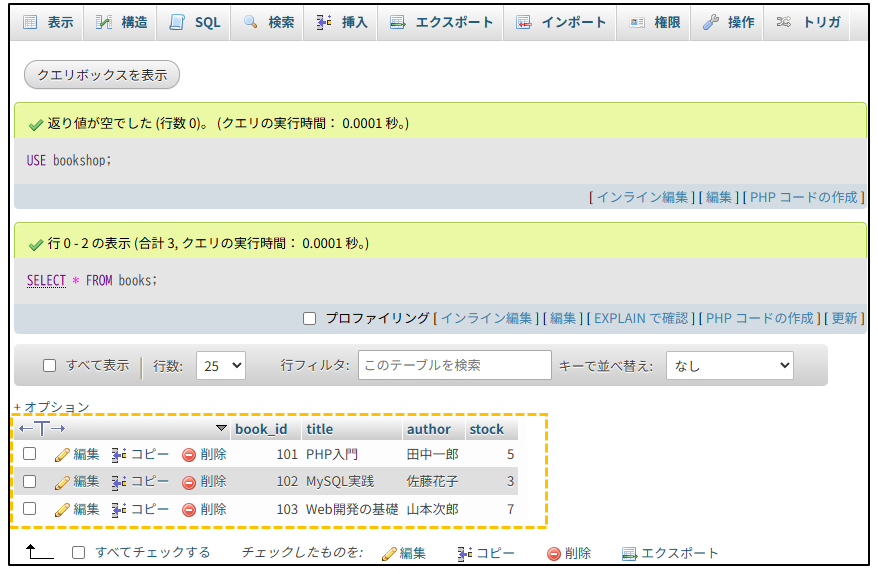Viewport: 878px width, 574px height.
Task: Expand the + オプション link
Action: pos(52,407)
